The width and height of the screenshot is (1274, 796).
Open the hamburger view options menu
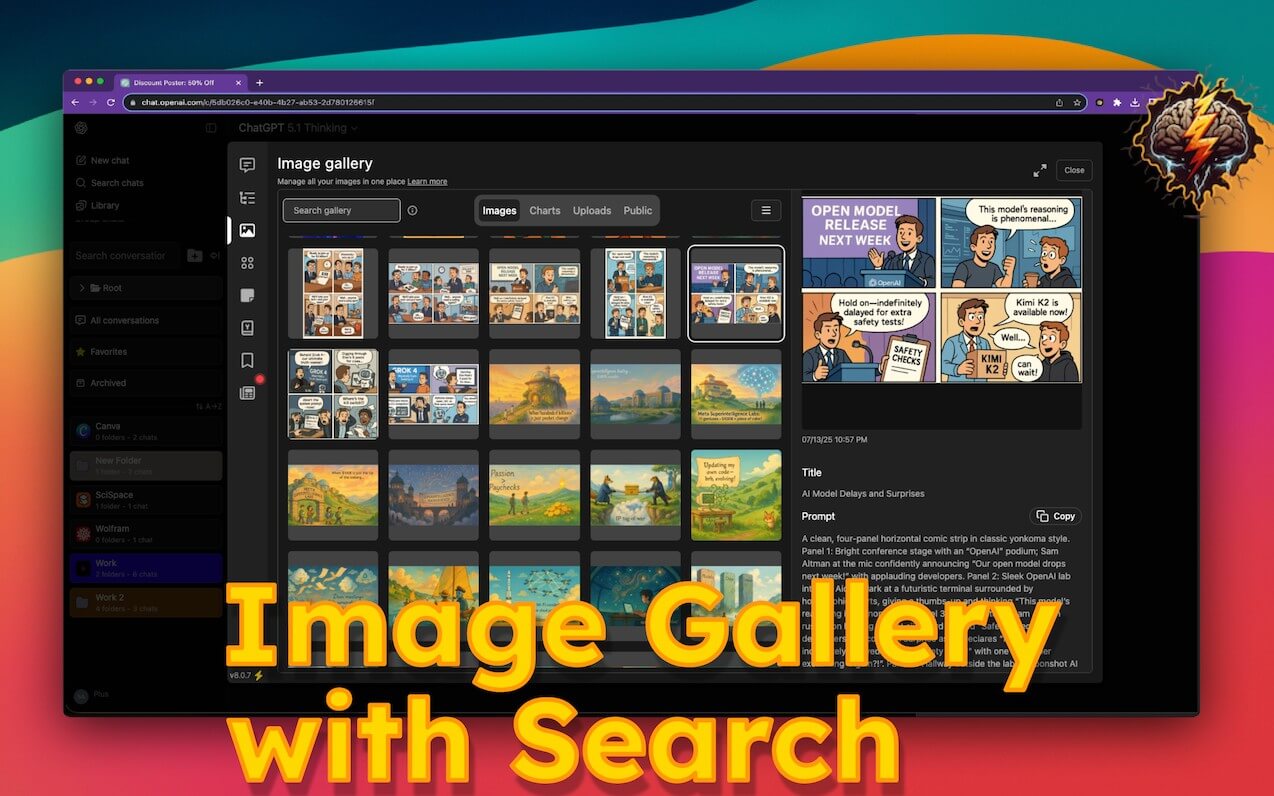point(766,210)
